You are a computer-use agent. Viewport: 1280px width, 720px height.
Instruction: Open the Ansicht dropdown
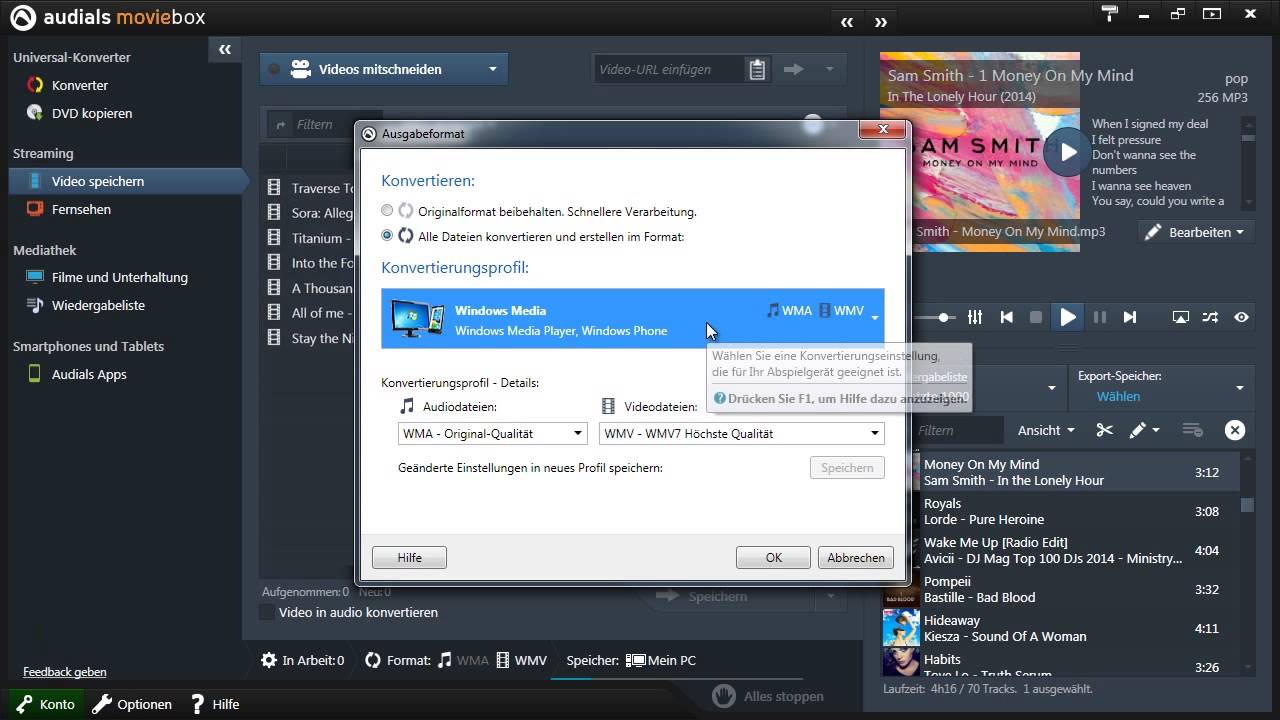(x=1045, y=430)
